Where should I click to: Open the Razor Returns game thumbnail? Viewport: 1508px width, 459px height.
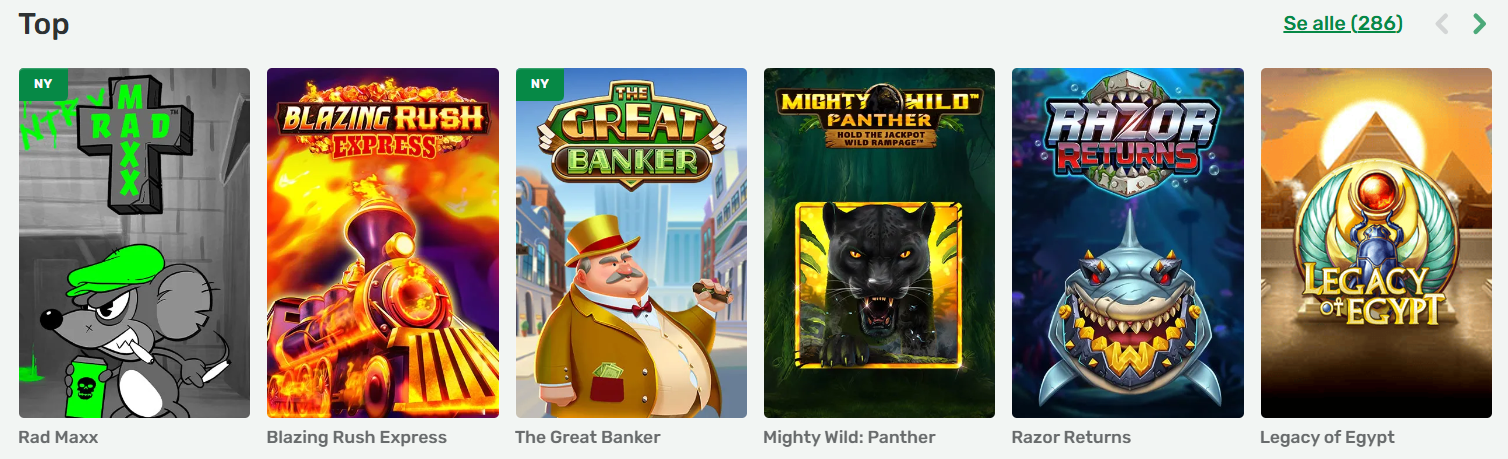[x=1128, y=243]
